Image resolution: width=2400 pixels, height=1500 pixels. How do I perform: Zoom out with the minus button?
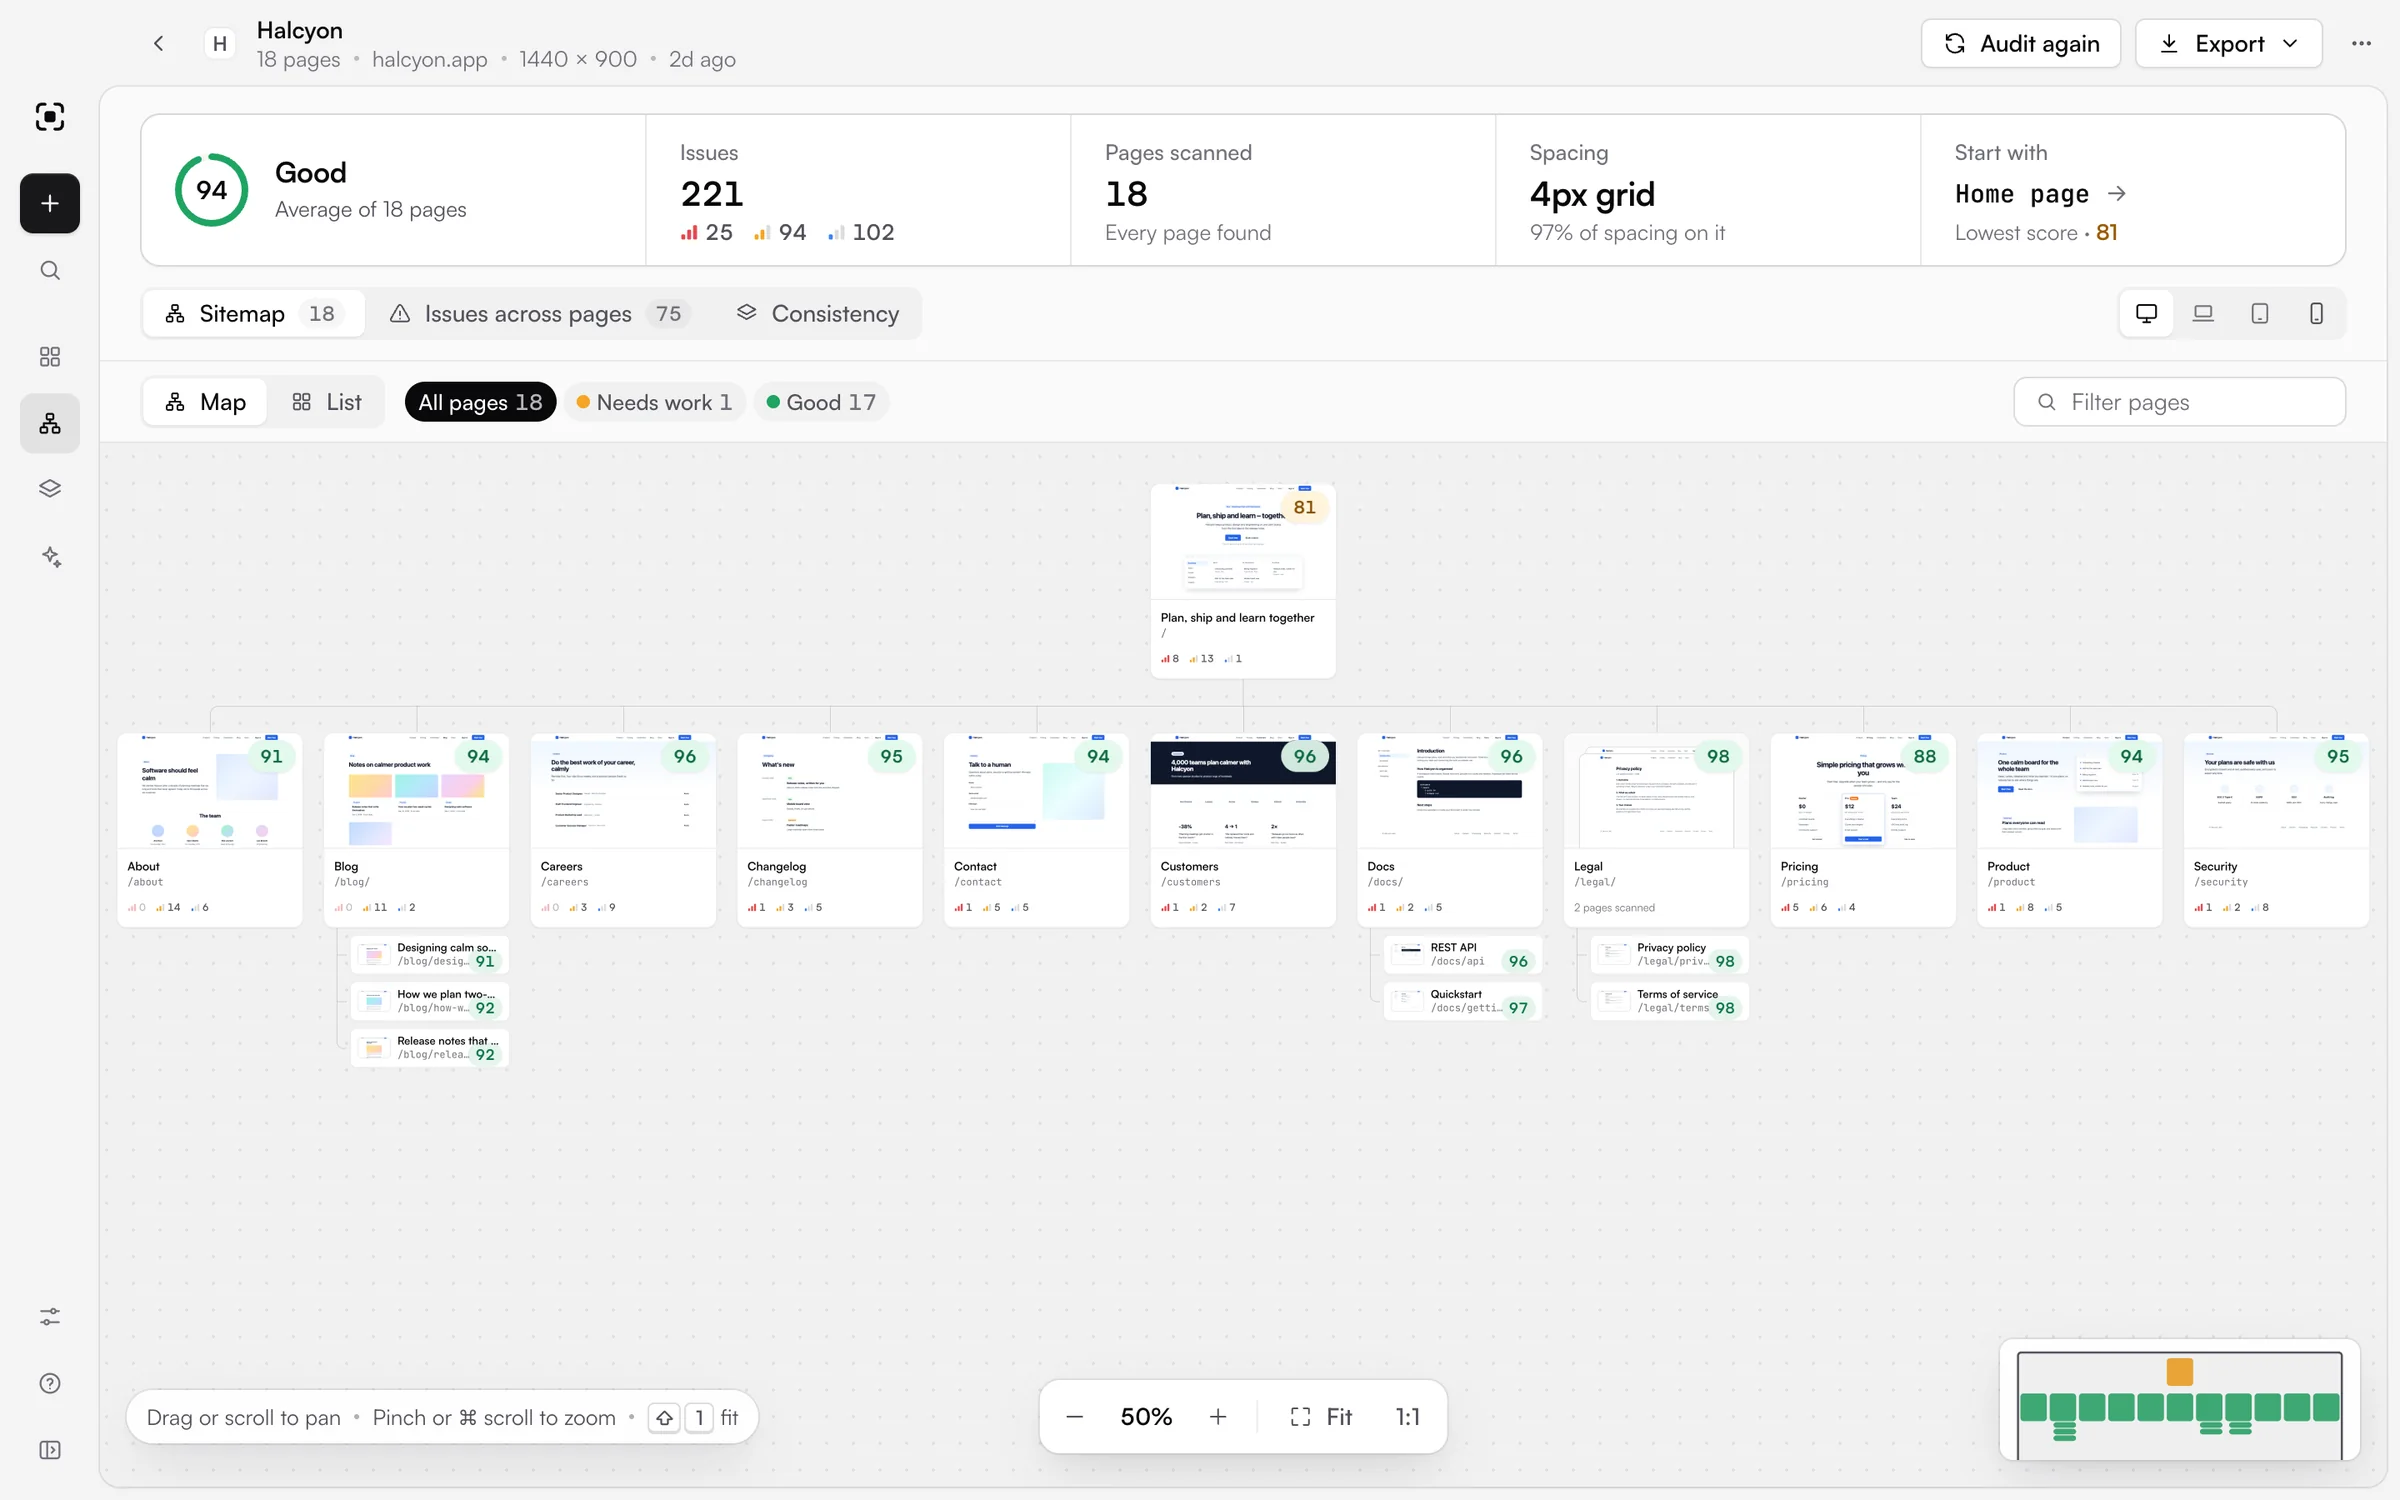click(x=1075, y=1417)
